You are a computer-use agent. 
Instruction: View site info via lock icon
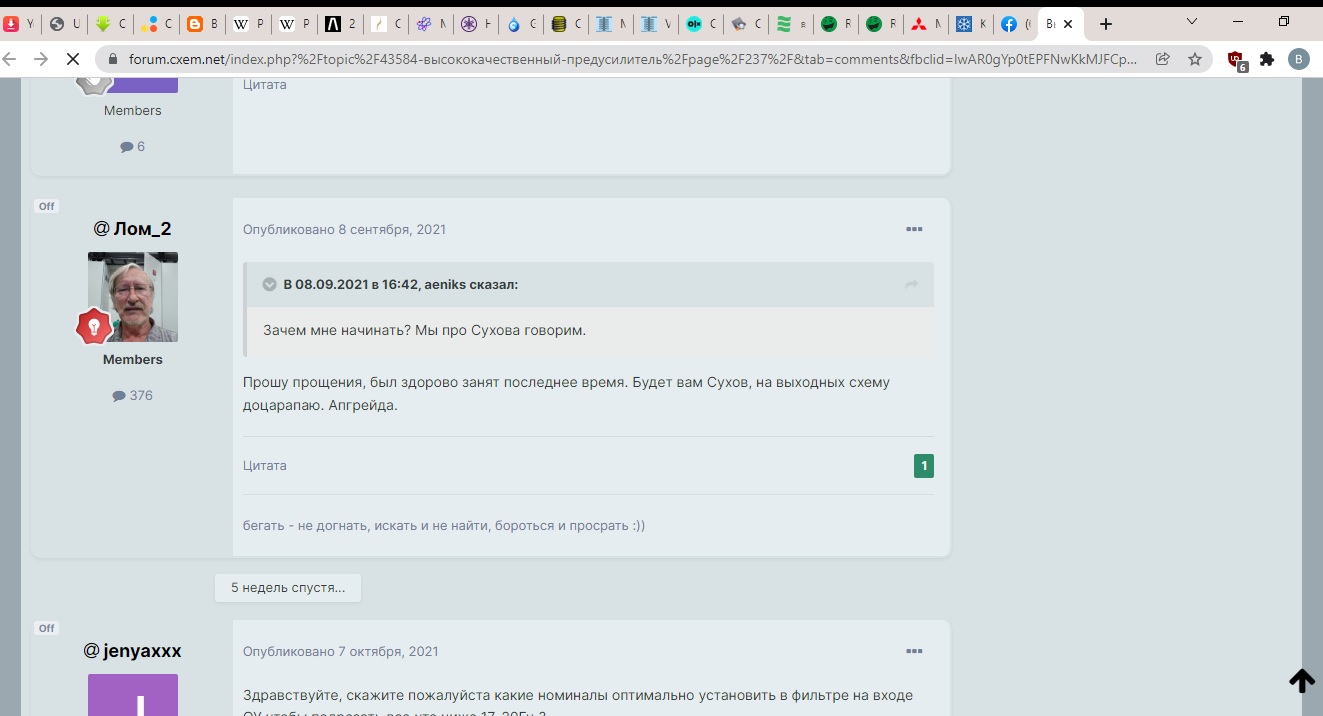[x=112, y=59]
